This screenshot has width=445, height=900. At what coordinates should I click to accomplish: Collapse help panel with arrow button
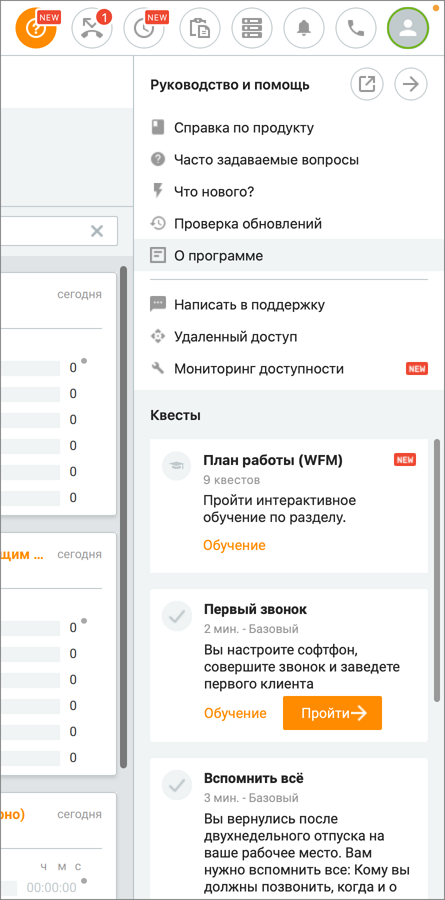(411, 85)
